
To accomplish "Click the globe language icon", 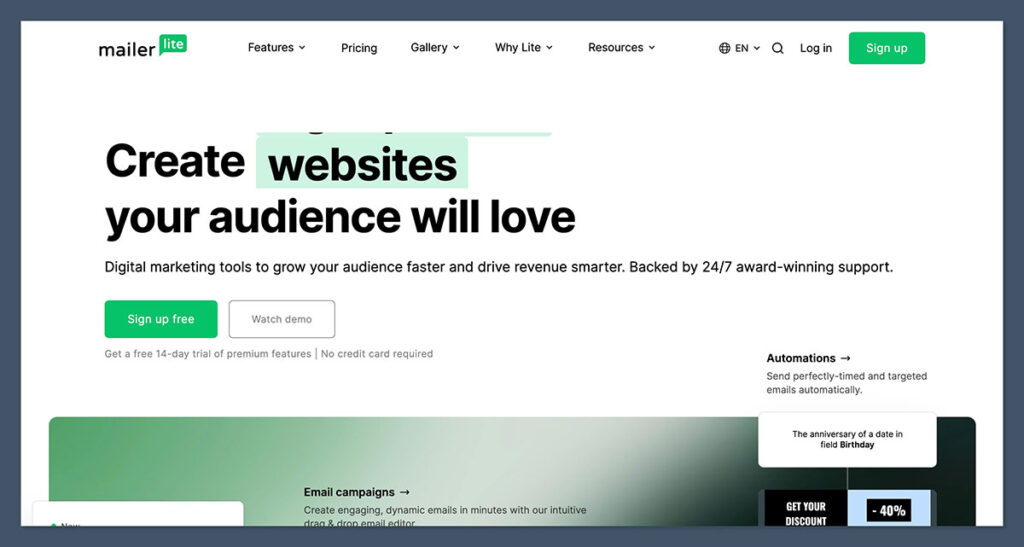I will click(725, 48).
